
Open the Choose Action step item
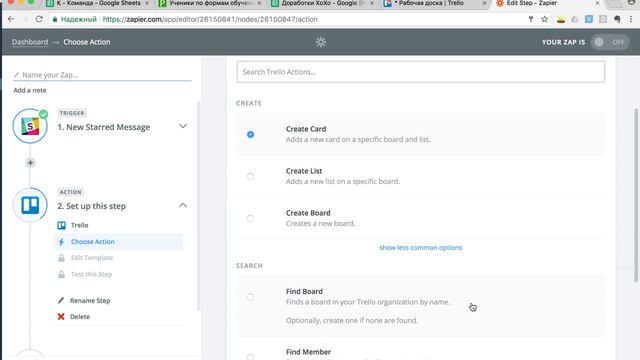(x=118, y=242)
